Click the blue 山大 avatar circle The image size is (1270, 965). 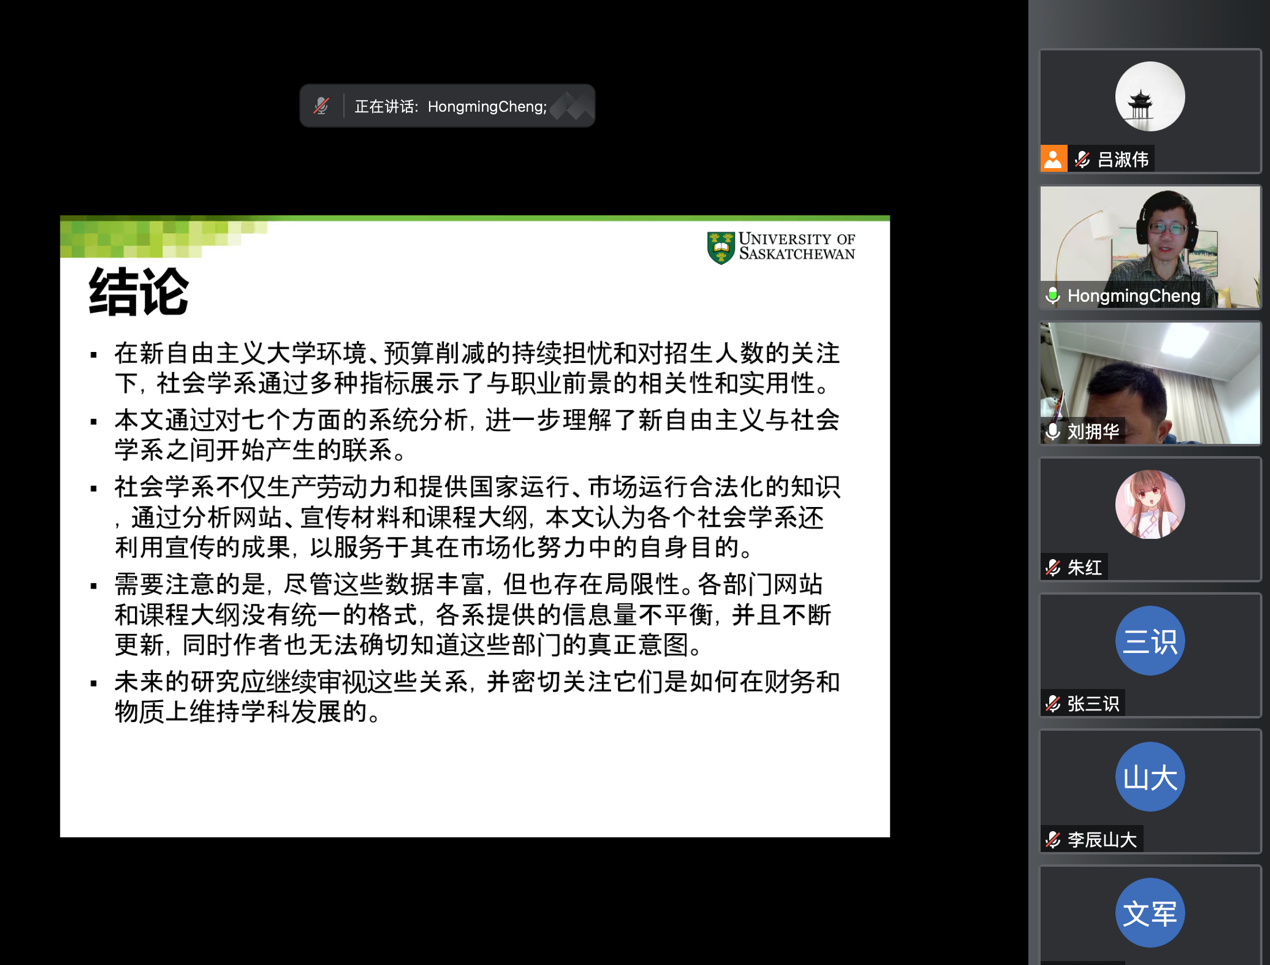1150,777
